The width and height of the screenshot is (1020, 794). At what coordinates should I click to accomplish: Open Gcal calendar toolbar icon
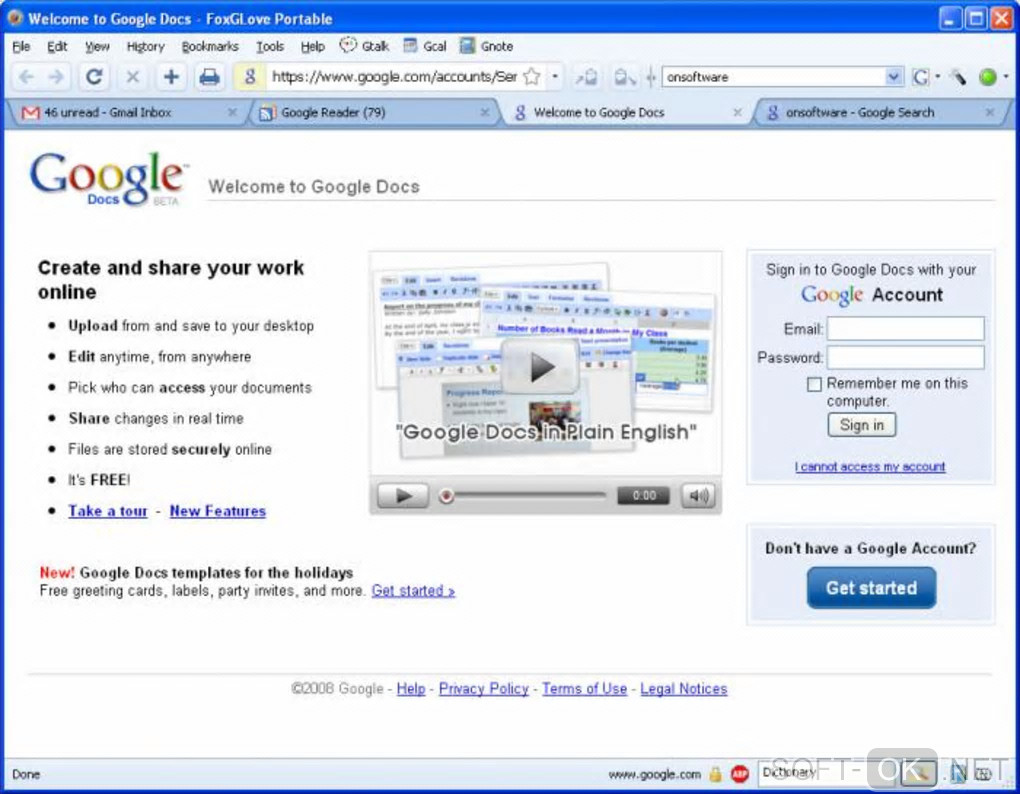pos(410,46)
